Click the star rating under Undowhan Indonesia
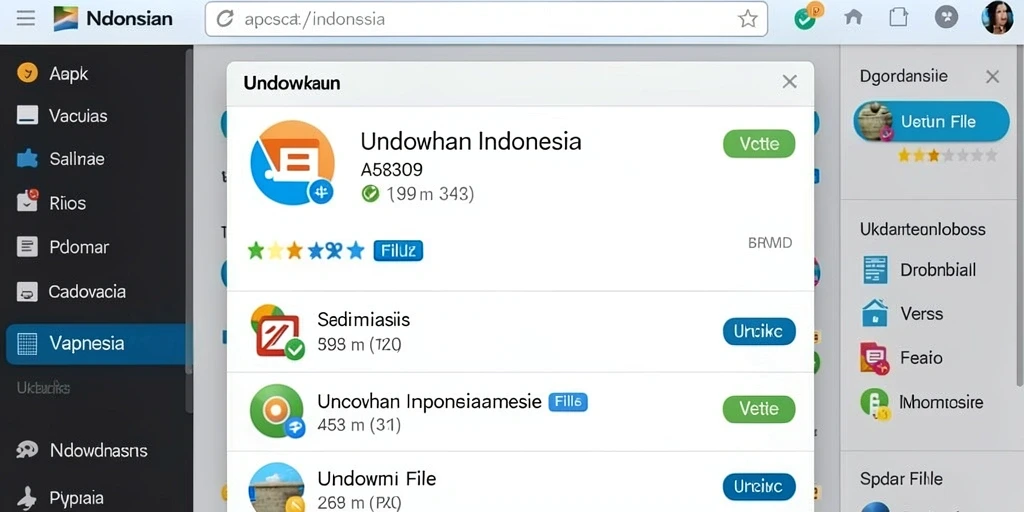This screenshot has height=512, width=1024. (306, 251)
